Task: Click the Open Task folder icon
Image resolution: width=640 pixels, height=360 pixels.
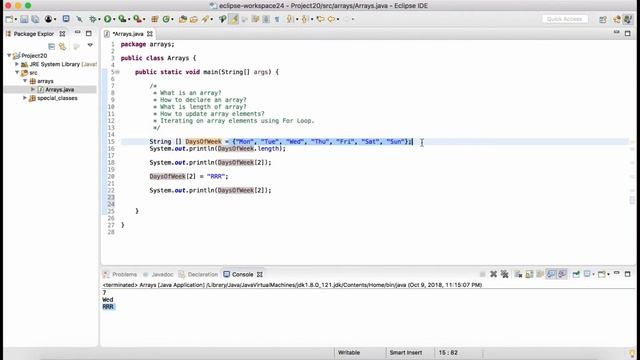Action: click(x=193, y=19)
